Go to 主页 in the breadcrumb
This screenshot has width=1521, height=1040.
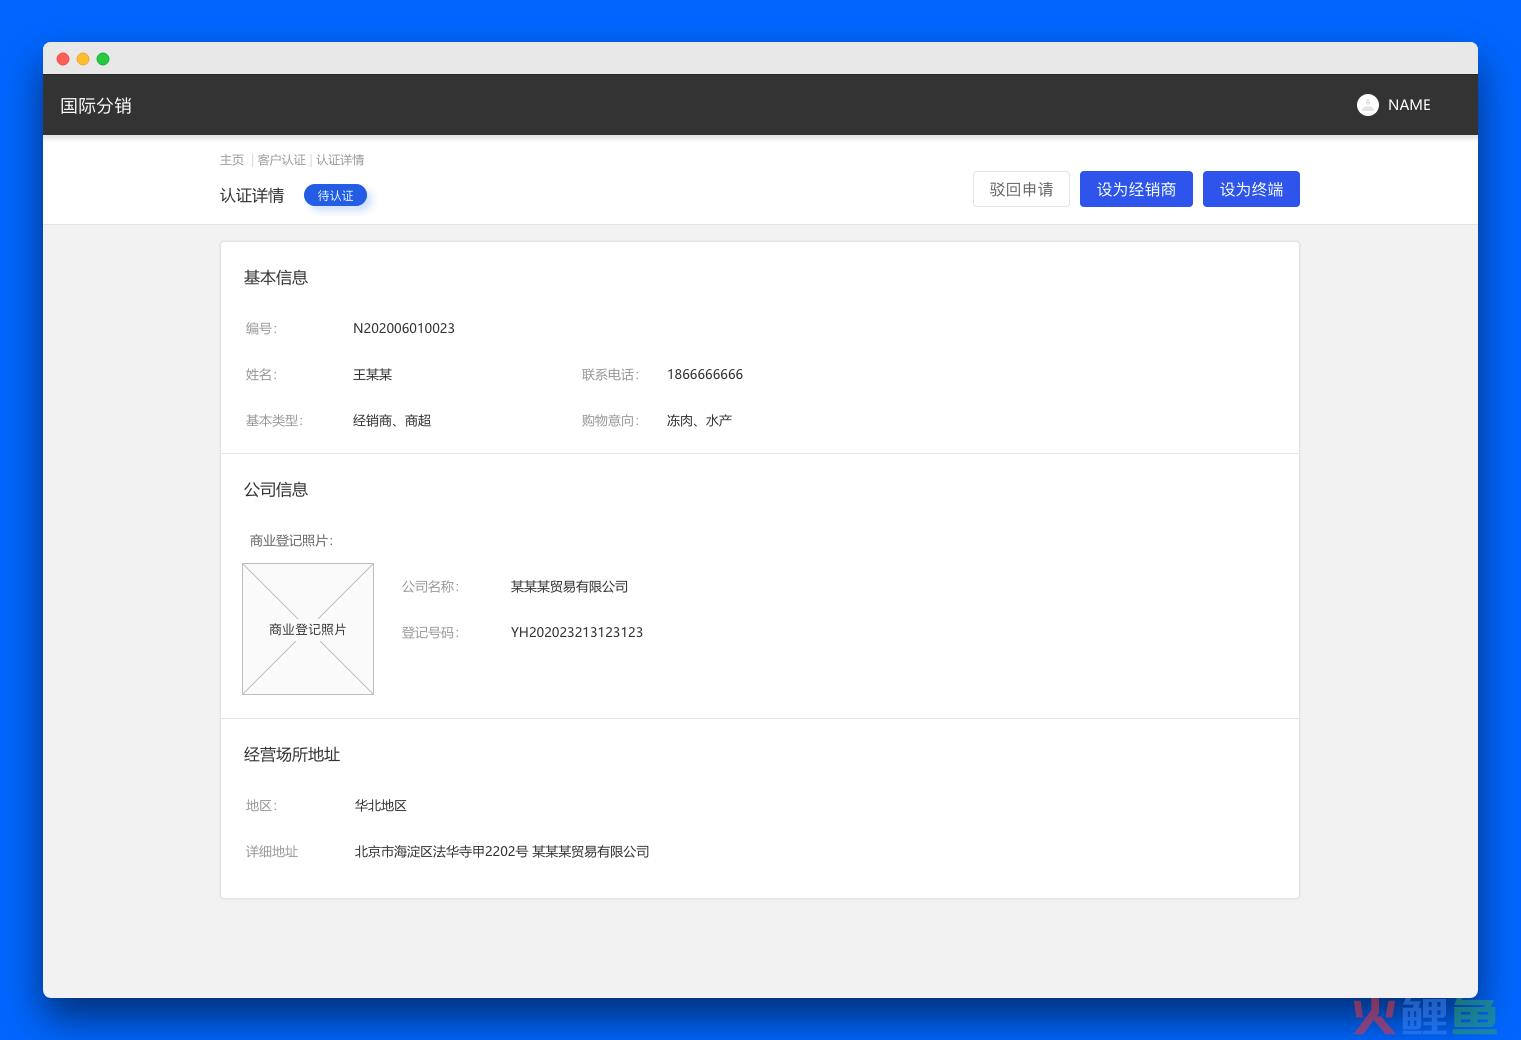[x=232, y=160]
